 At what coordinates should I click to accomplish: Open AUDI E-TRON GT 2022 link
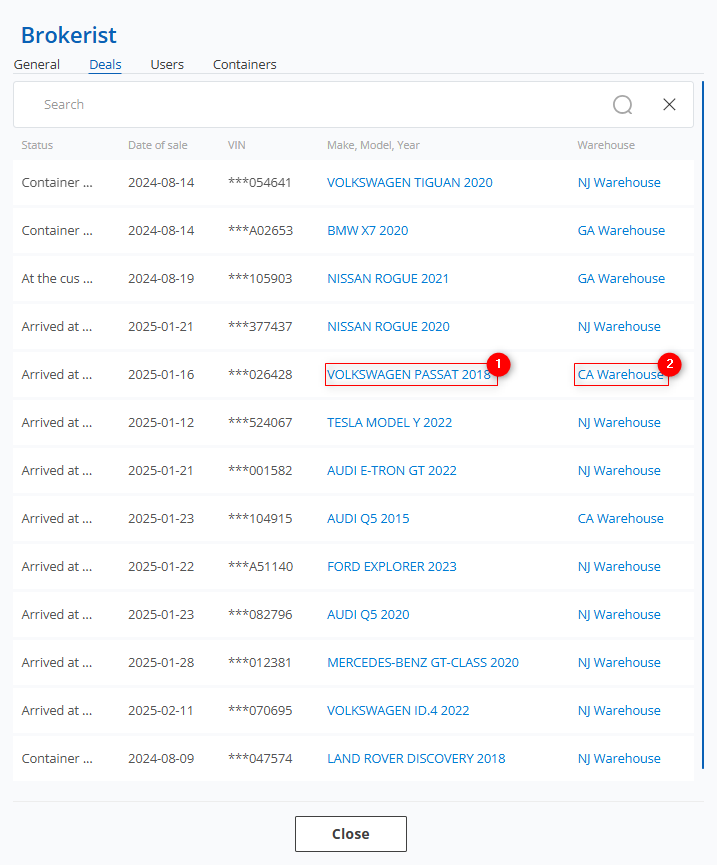click(x=392, y=471)
